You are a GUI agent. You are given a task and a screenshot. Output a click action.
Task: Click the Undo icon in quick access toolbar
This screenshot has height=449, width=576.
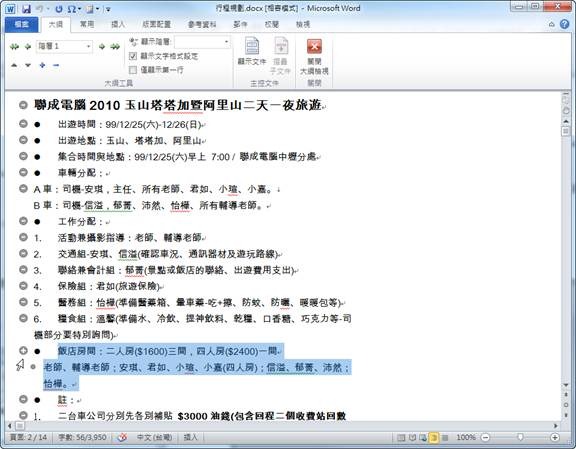pos(41,8)
